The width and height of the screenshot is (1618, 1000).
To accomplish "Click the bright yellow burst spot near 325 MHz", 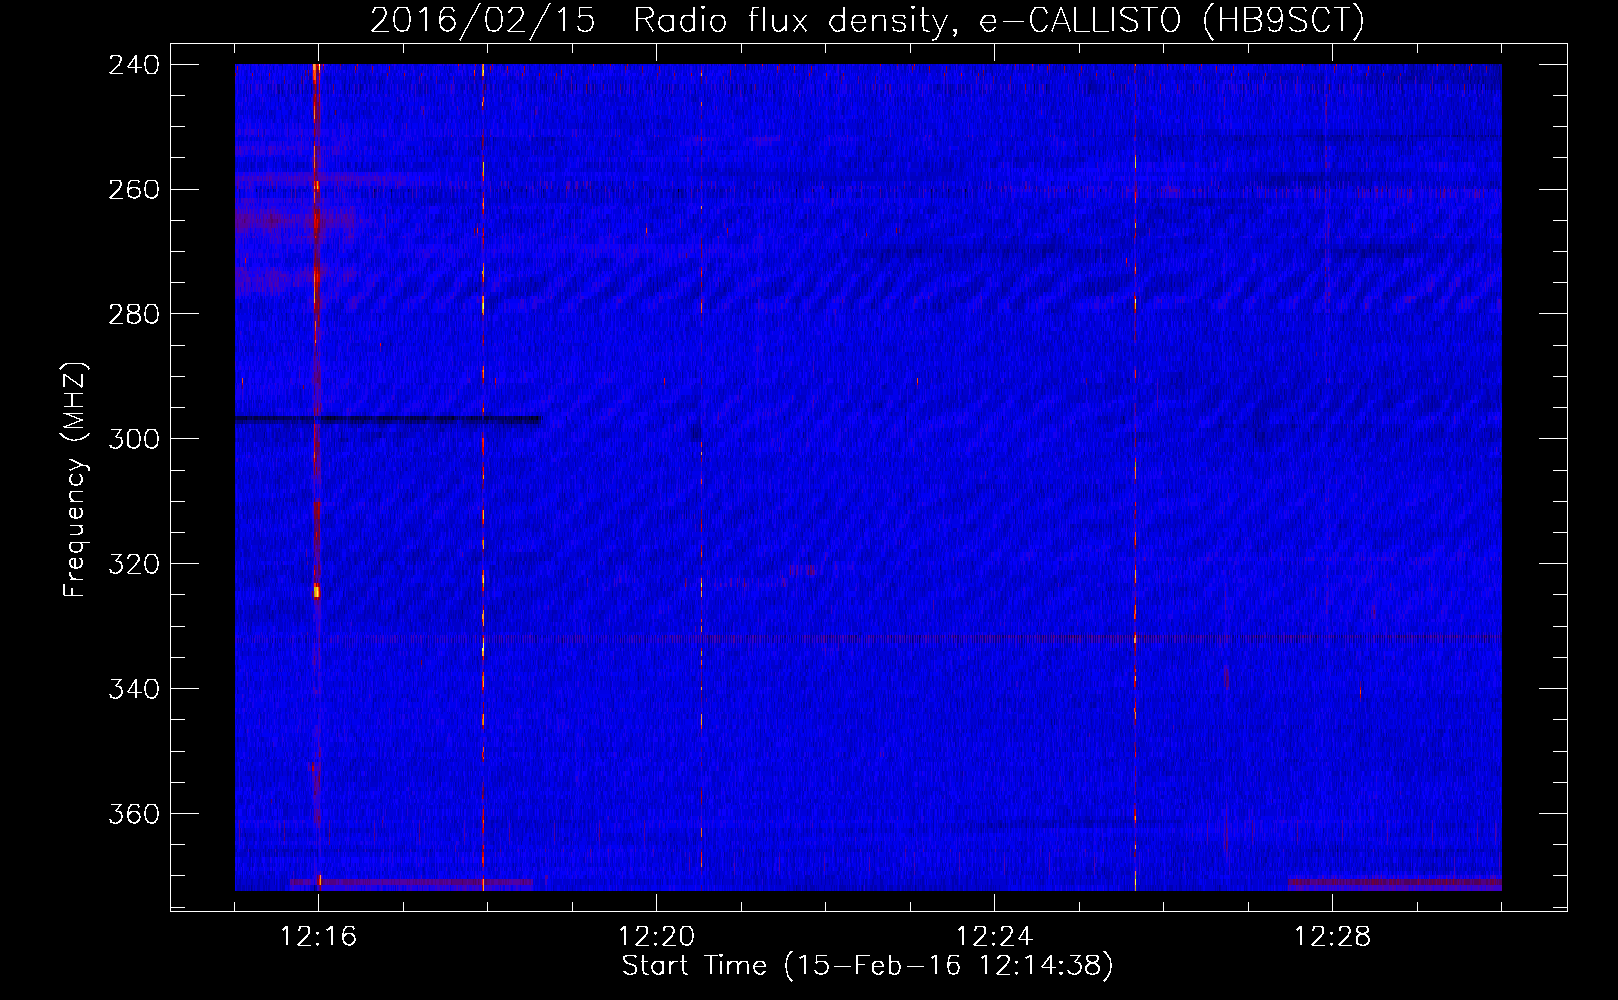I will pos(317,591).
